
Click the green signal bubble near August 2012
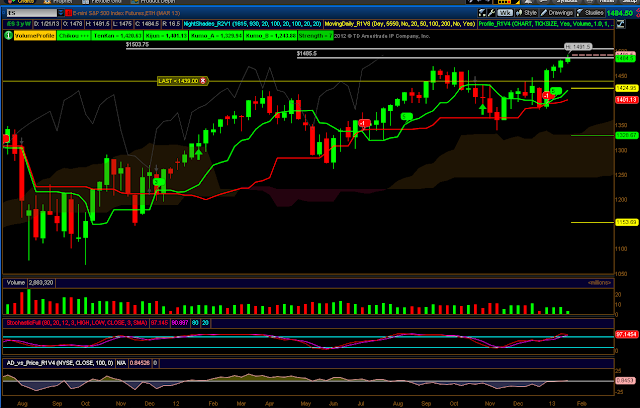coord(407,117)
